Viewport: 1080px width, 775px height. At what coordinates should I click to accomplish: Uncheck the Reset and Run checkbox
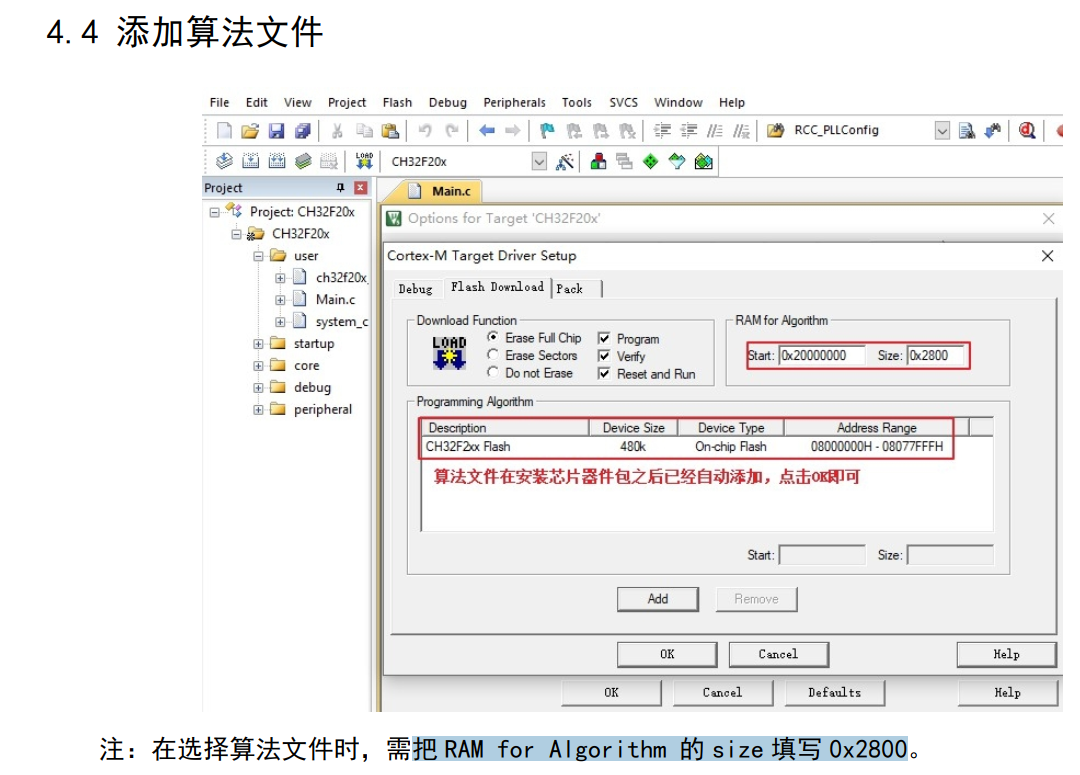(604, 374)
